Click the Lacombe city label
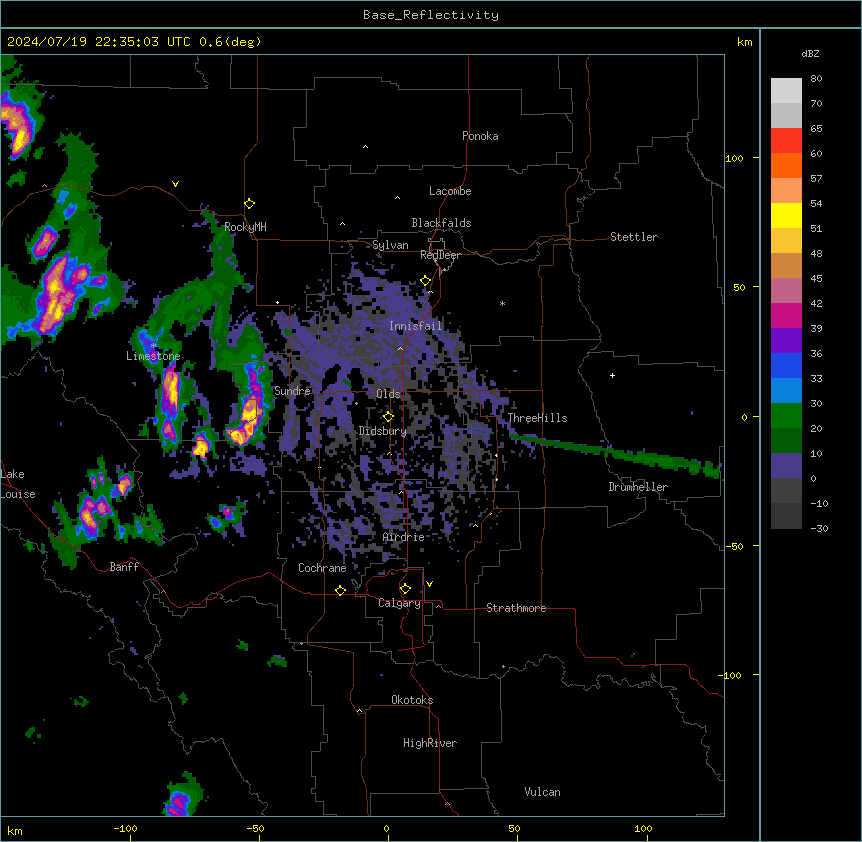862x842 pixels. [450, 191]
